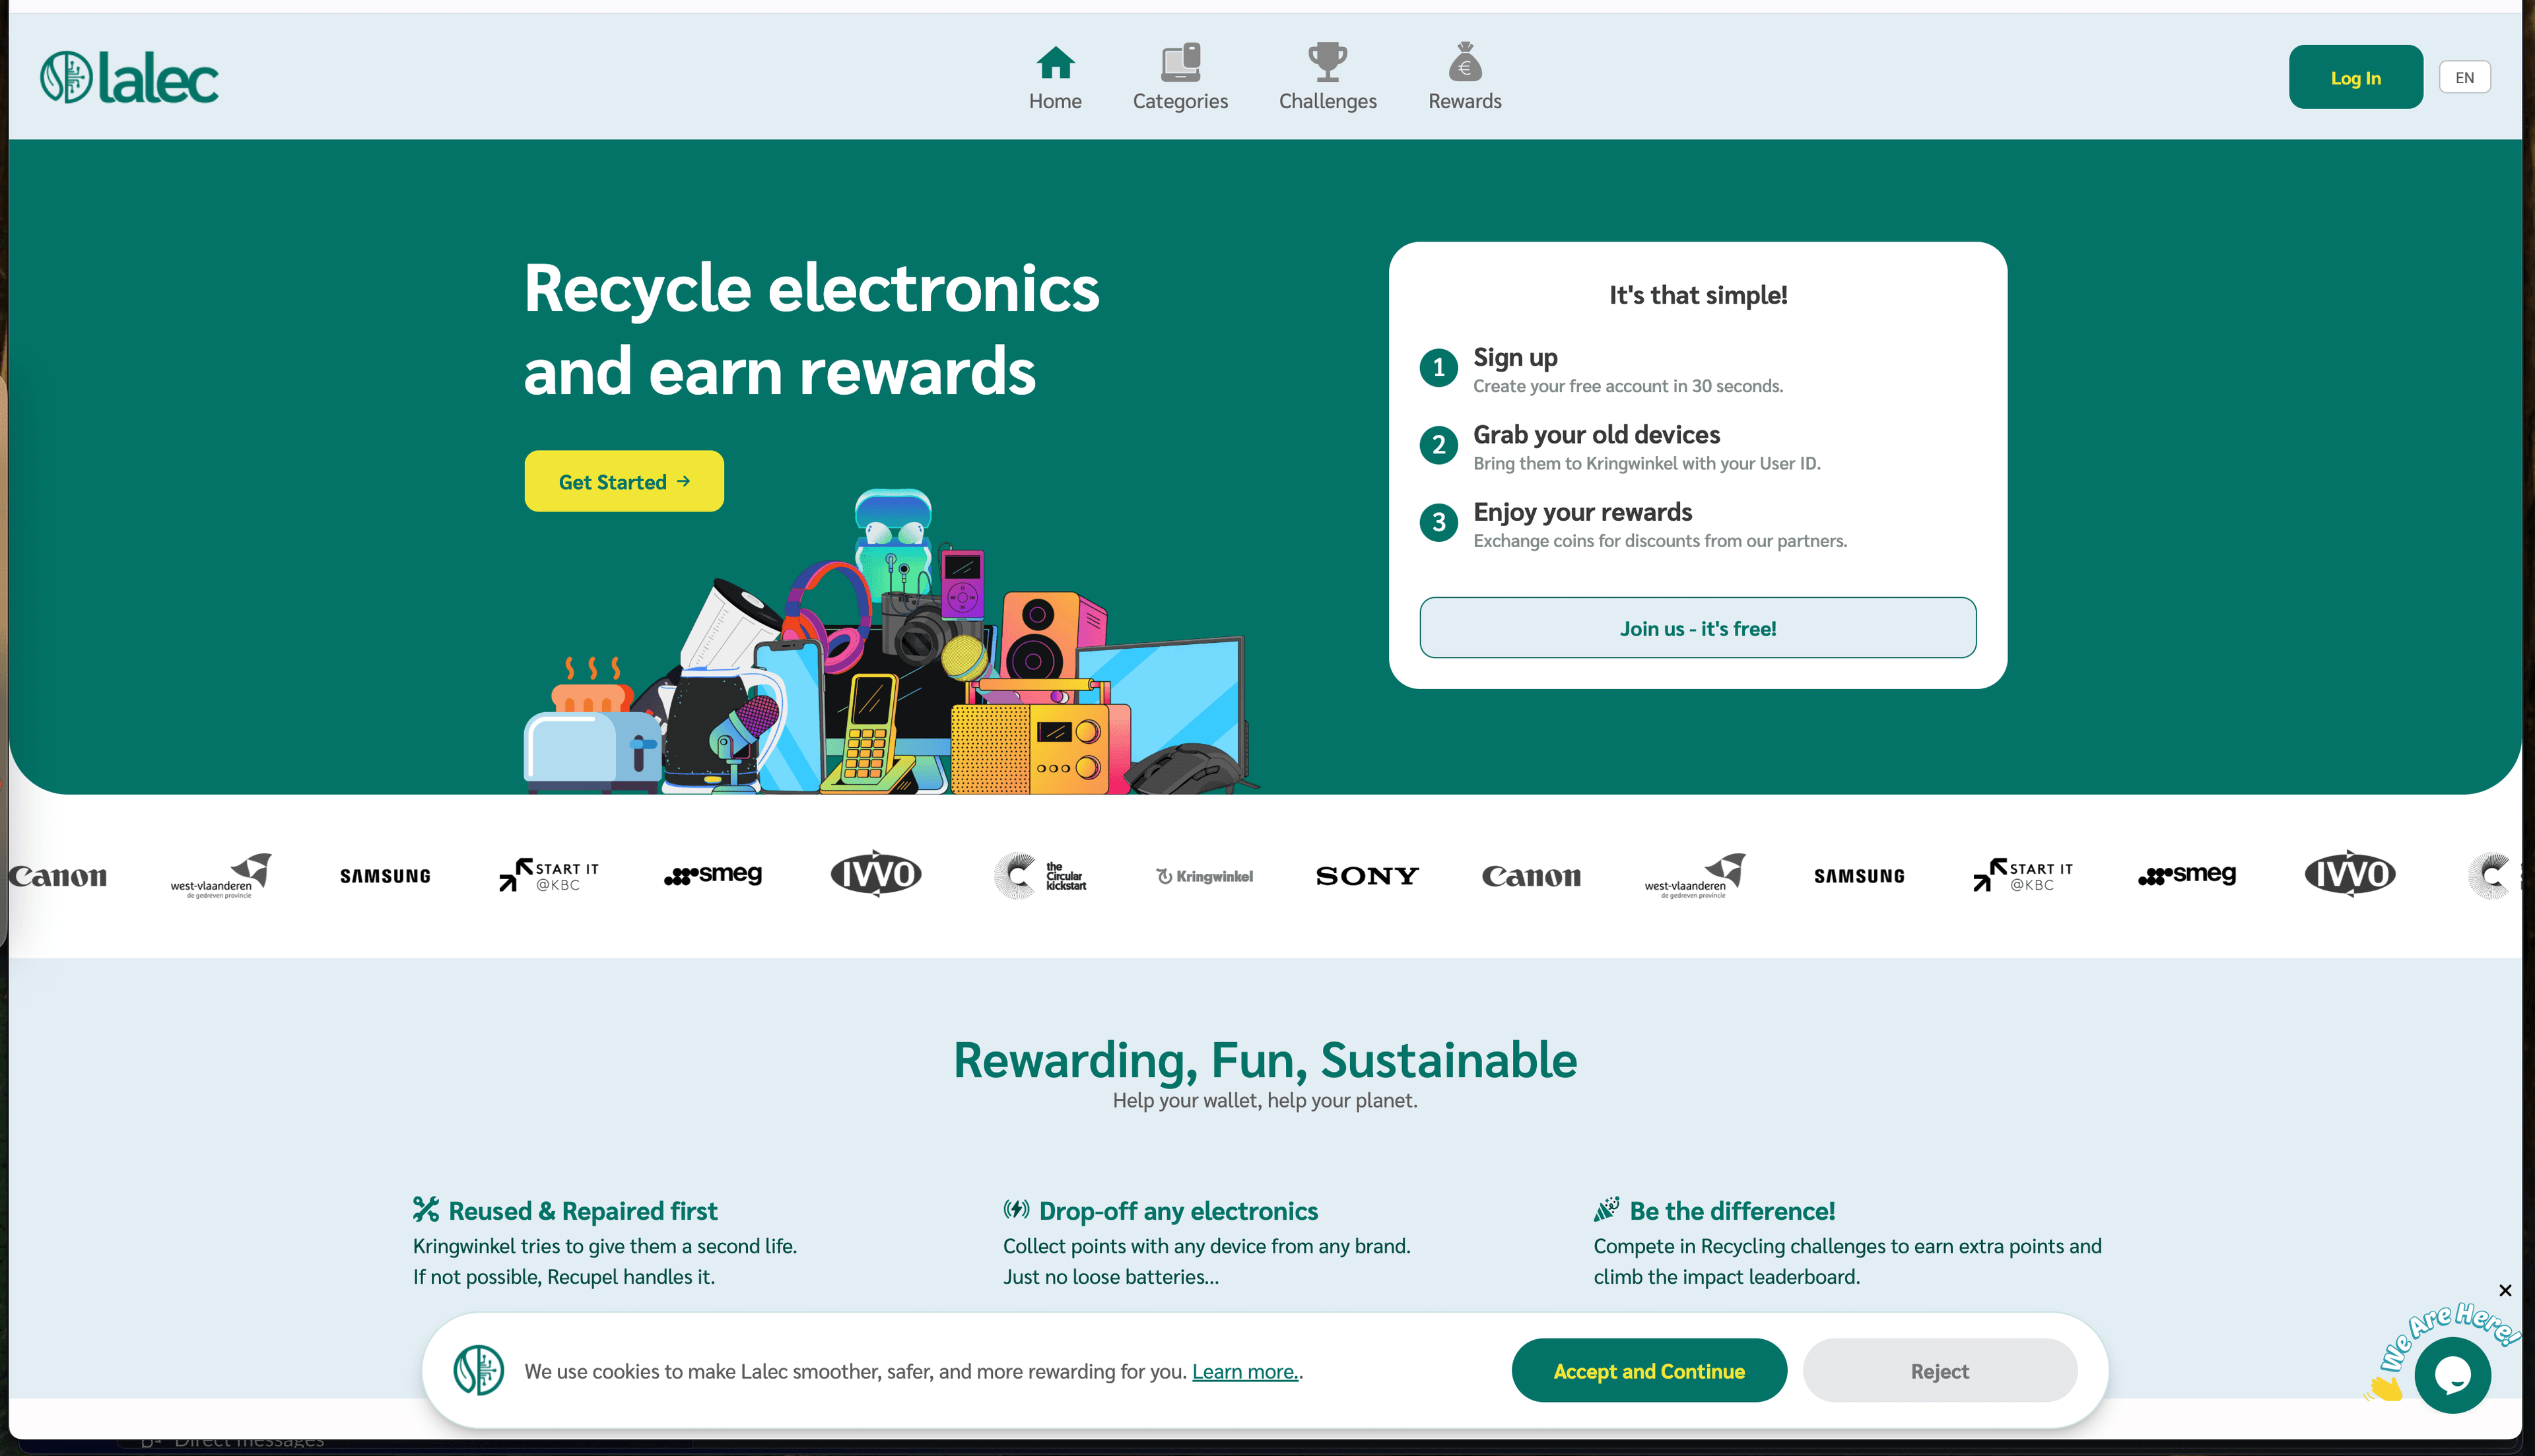Open the Rewards money bag icon
This screenshot has height=1456, width=2535.
click(1464, 62)
